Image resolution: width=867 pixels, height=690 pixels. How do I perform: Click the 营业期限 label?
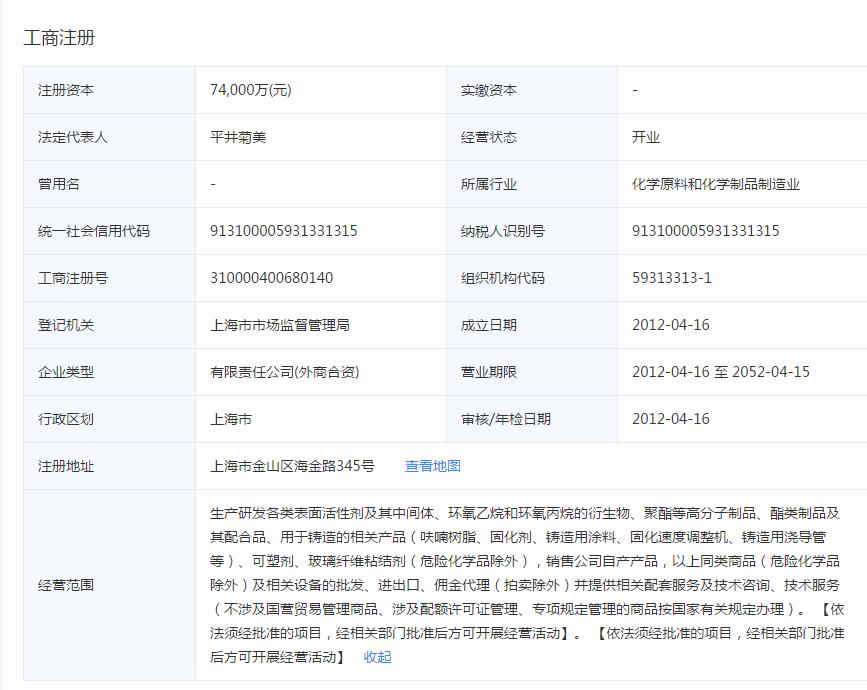pos(489,372)
